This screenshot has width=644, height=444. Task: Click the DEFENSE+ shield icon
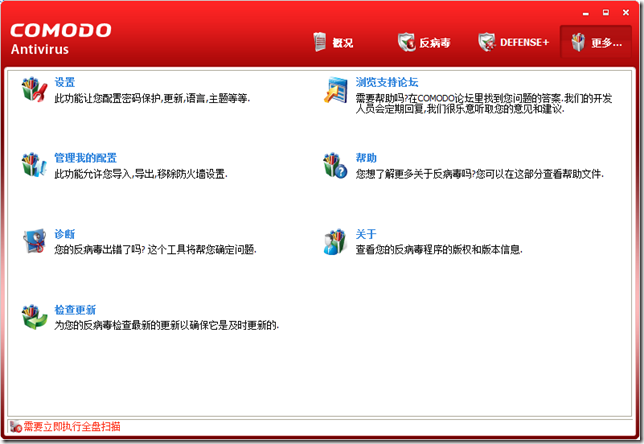click(487, 42)
